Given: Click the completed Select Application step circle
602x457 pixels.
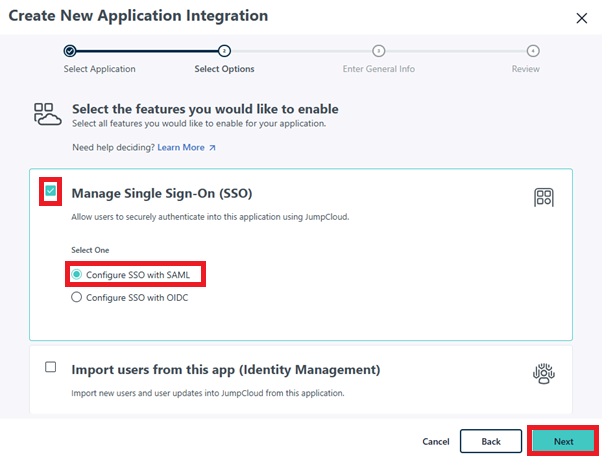Looking at the screenshot, I should (69, 50).
